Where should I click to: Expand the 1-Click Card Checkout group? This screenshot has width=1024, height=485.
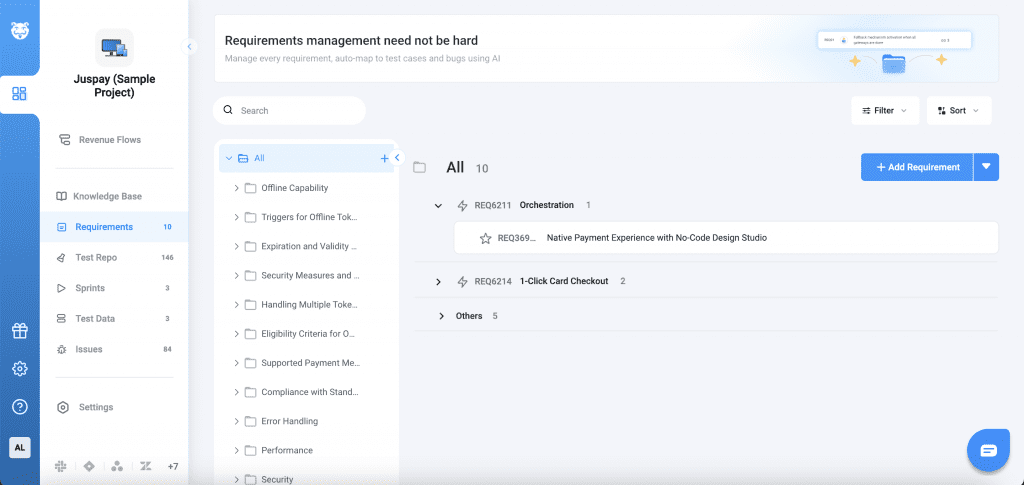point(438,282)
